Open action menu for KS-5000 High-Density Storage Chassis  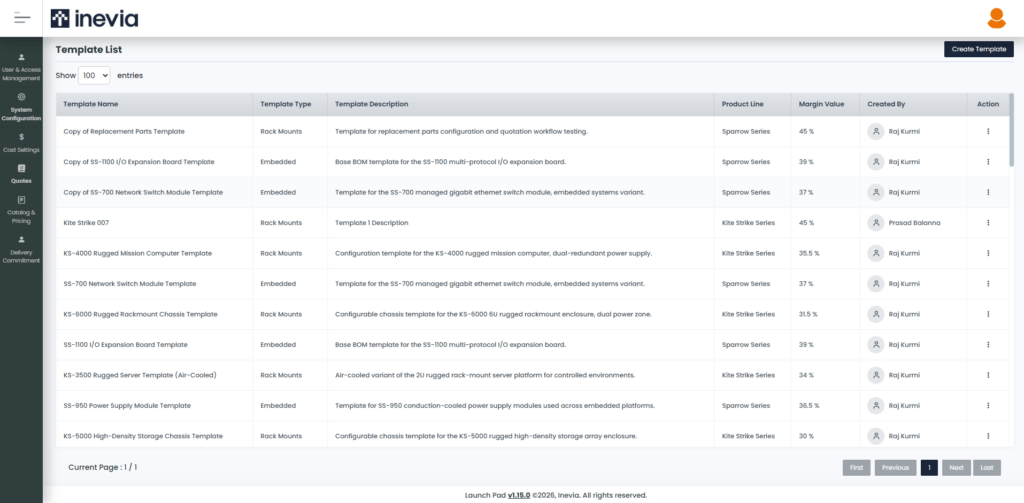click(988, 436)
